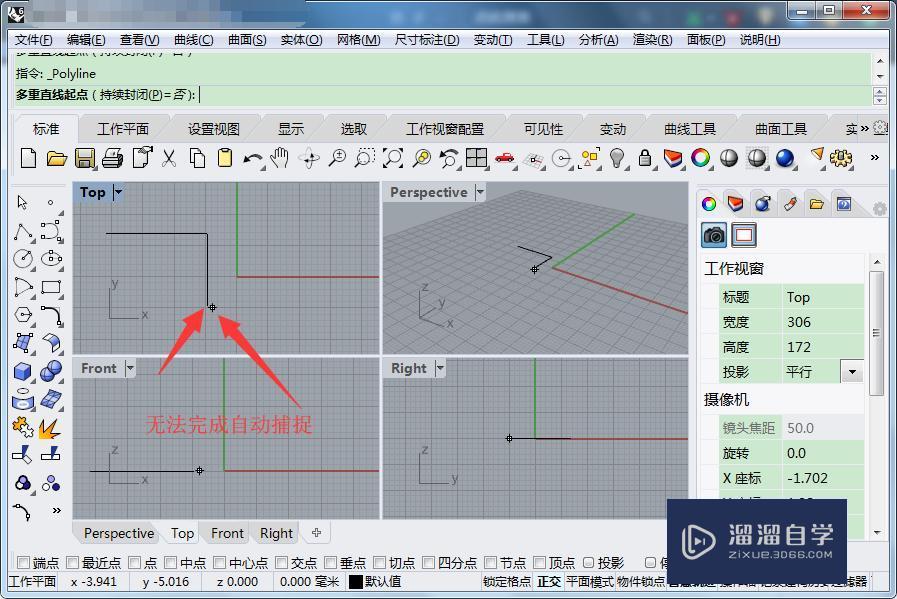This screenshot has width=897, height=599.
Task: Click the Zoom dynamic magnifier icon
Action: click(338, 158)
